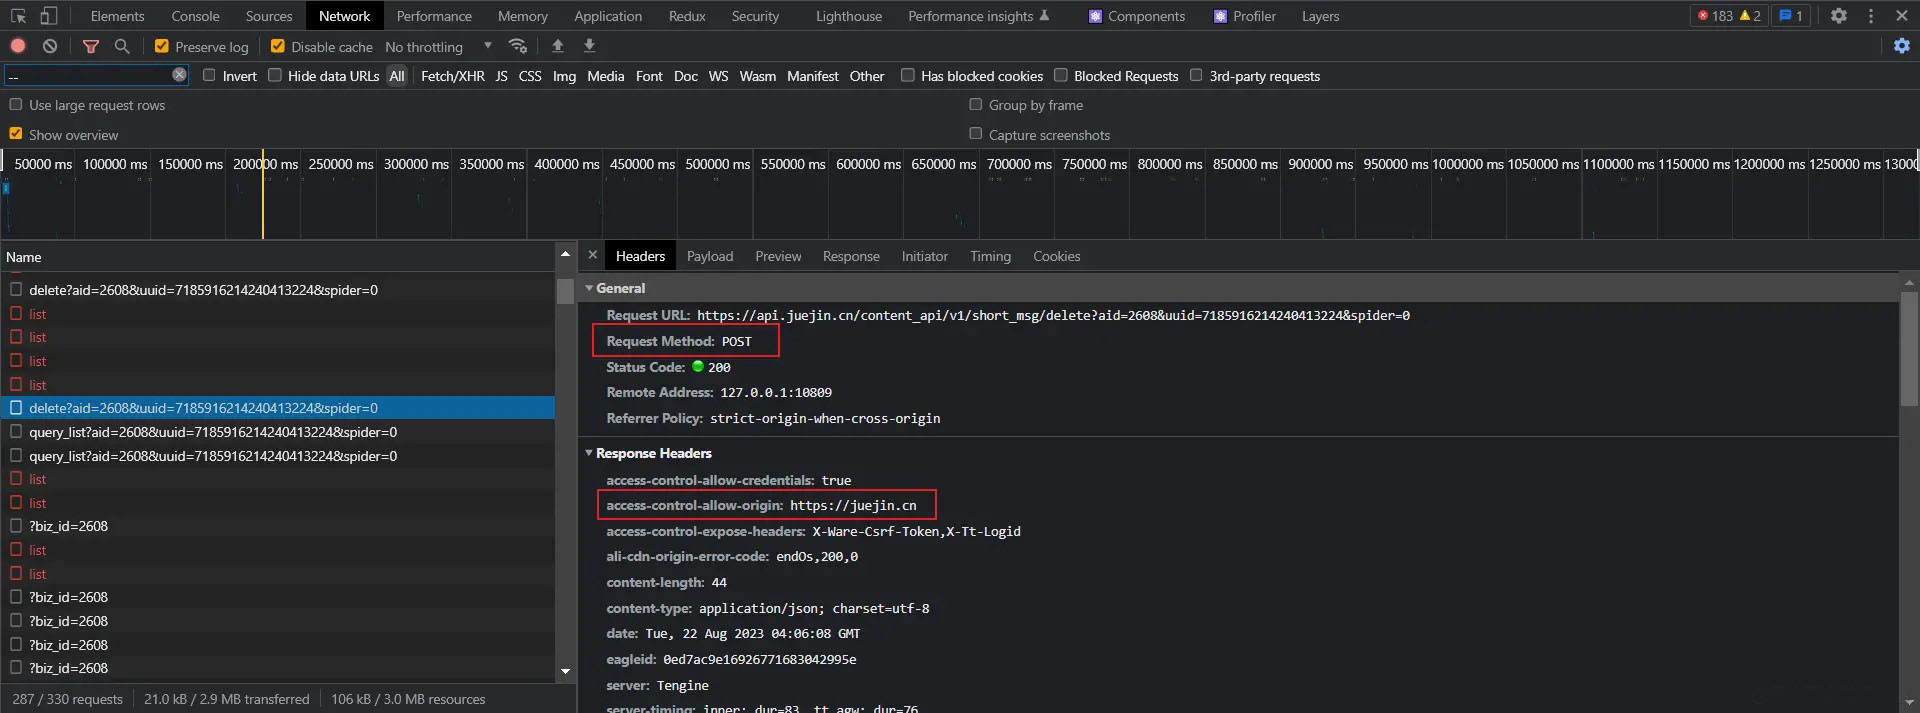Image resolution: width=1920 pixels, height=713 pixels.
Task: Toggle the device toolbar icon
Action: click(x=49, y=16)
